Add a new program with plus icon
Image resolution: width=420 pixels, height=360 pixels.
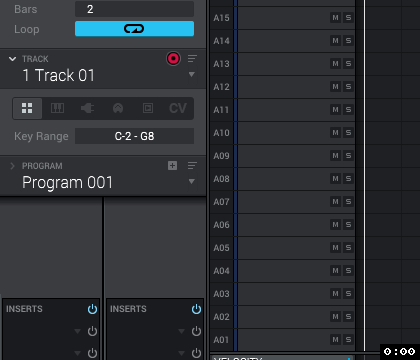[x=172, y=165]
